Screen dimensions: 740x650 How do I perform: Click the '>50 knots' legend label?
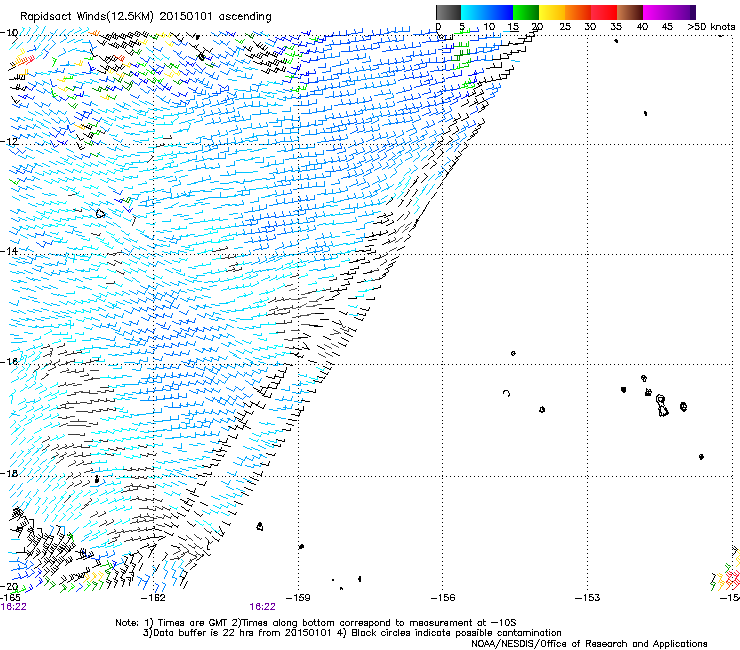711,27
